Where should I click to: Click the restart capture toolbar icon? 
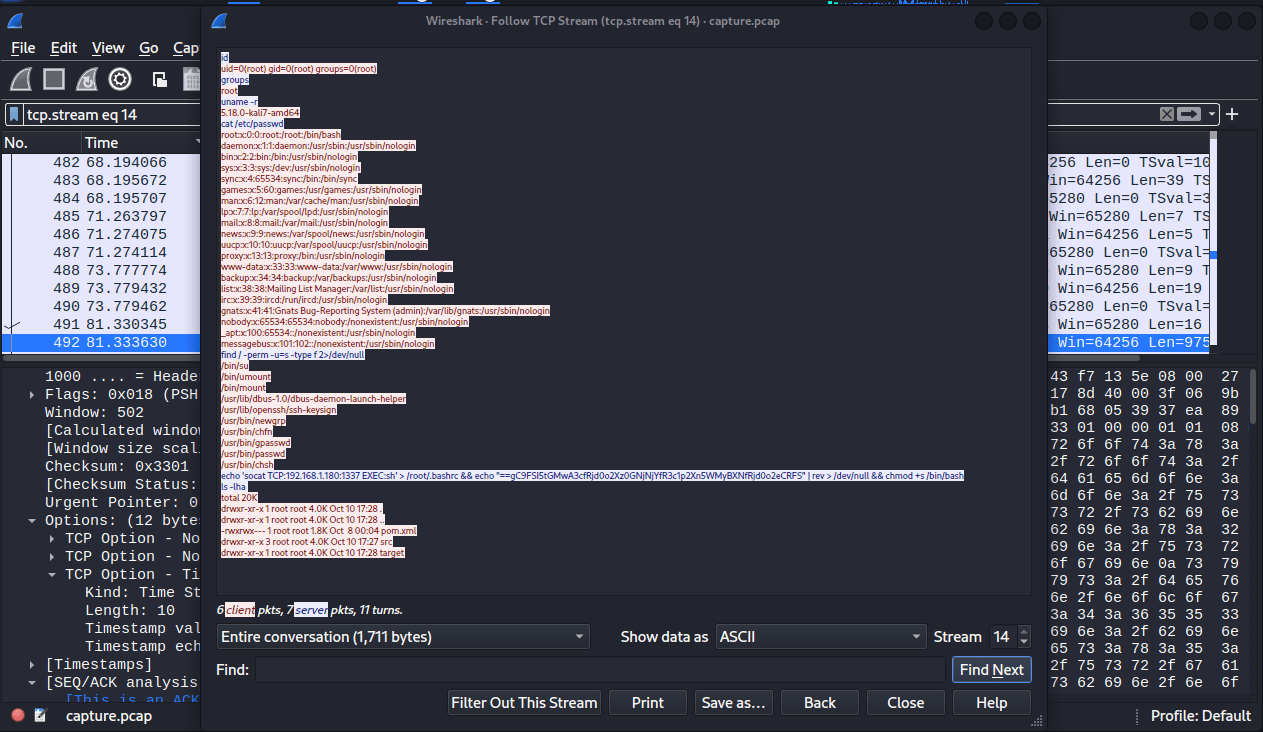coord(87,80)
